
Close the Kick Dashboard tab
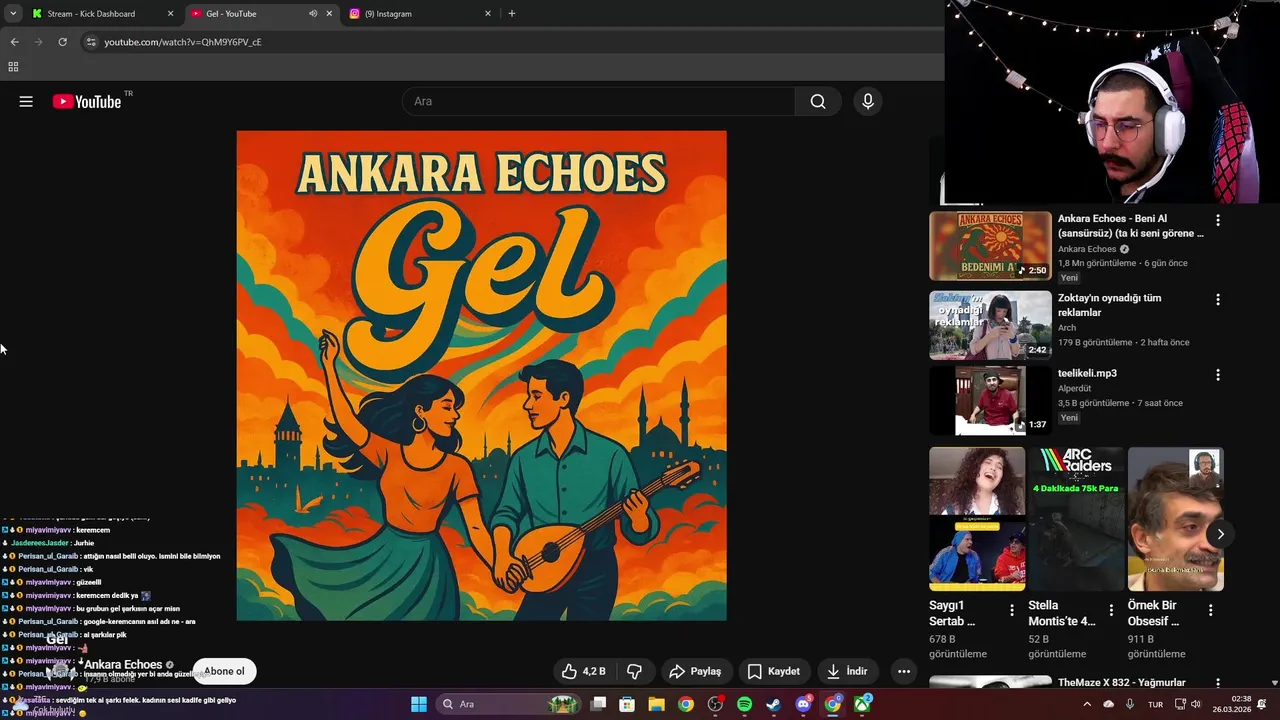click(x=170, y=14)
